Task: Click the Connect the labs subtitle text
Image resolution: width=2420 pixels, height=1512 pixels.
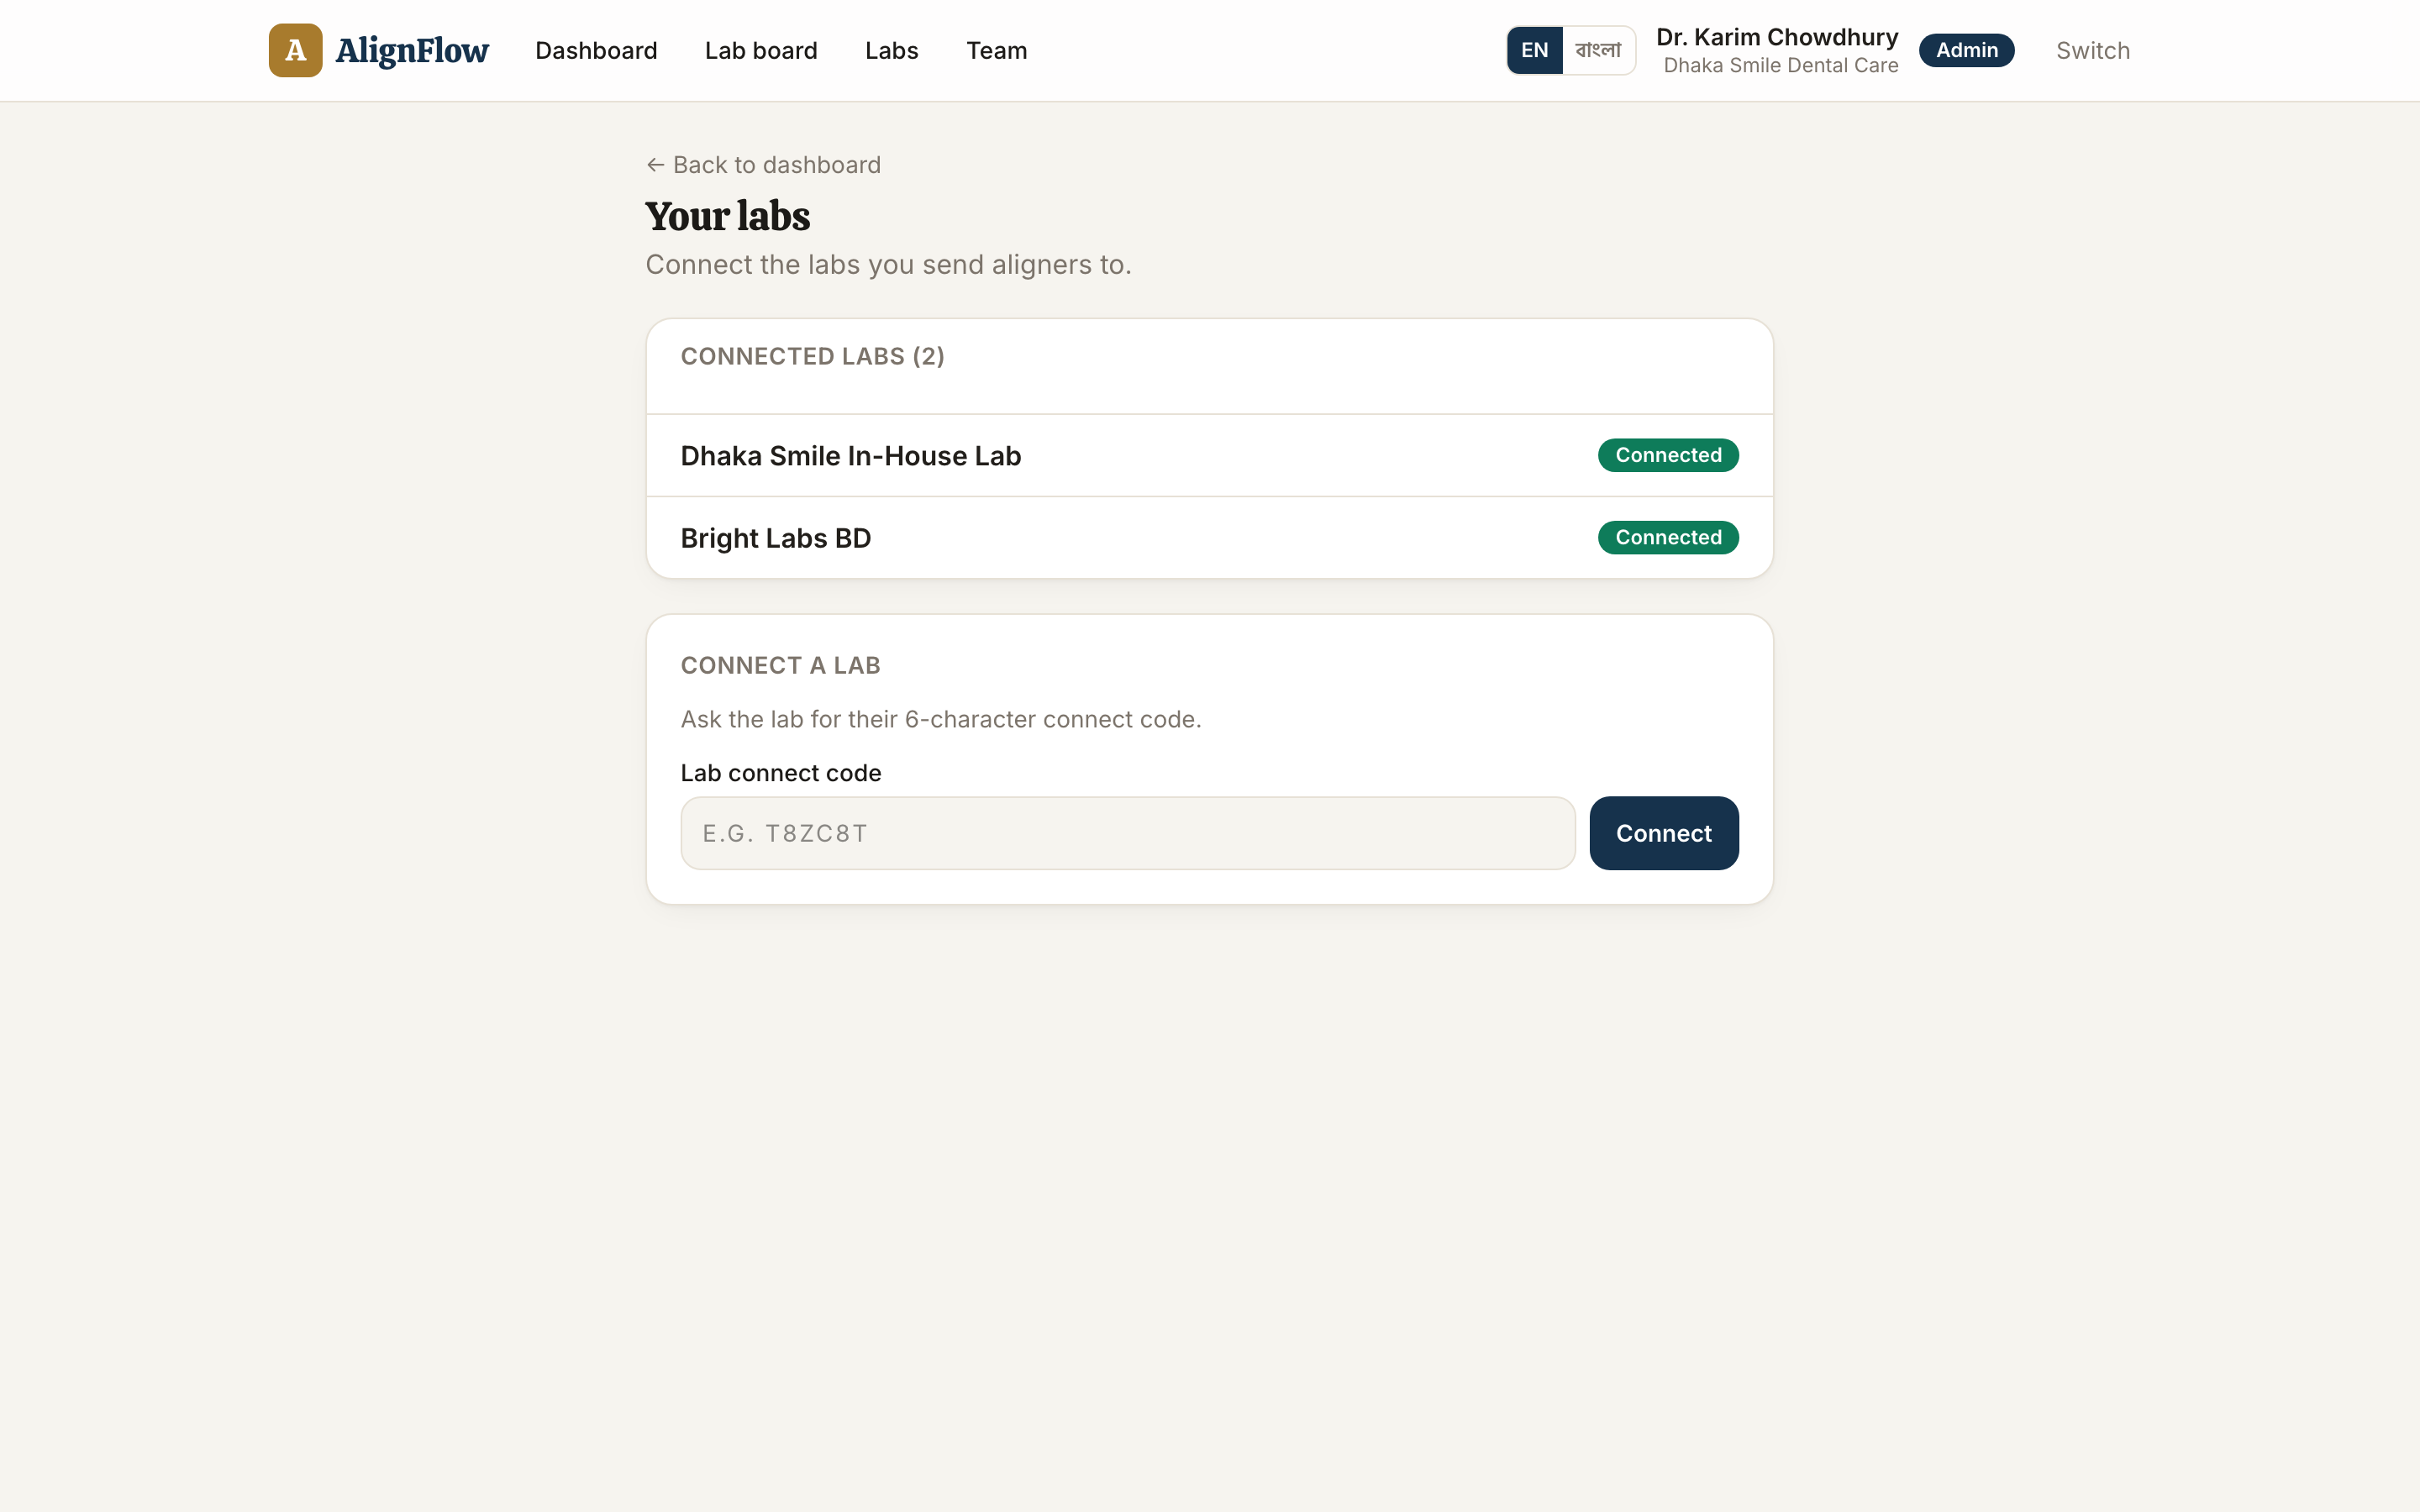Action: 888,265
